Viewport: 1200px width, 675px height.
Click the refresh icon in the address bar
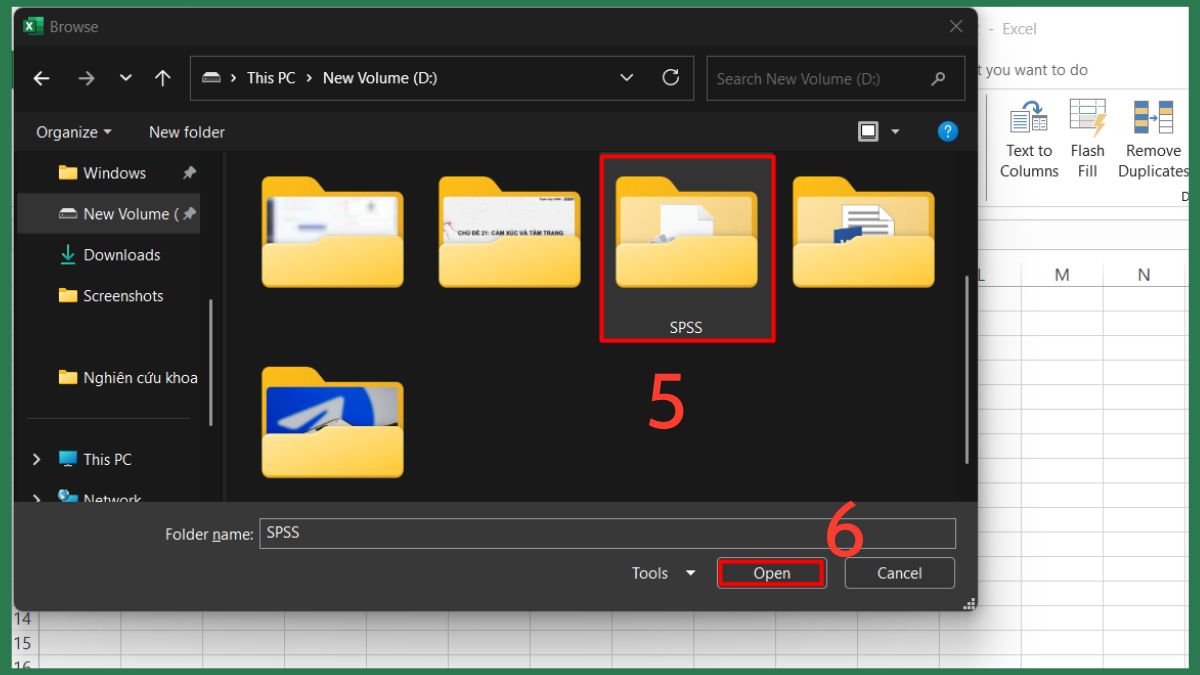click(671, 78)
